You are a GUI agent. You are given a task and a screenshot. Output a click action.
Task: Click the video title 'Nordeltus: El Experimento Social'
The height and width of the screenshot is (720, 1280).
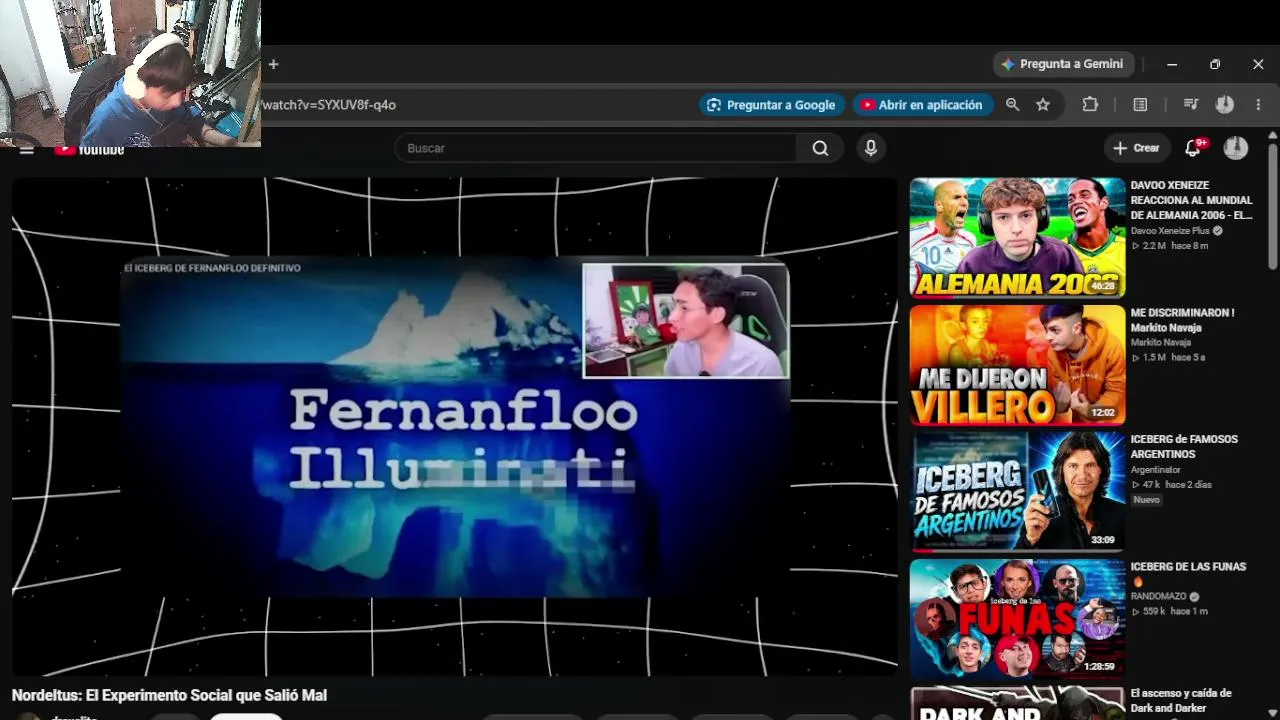(x=169, y=695)
